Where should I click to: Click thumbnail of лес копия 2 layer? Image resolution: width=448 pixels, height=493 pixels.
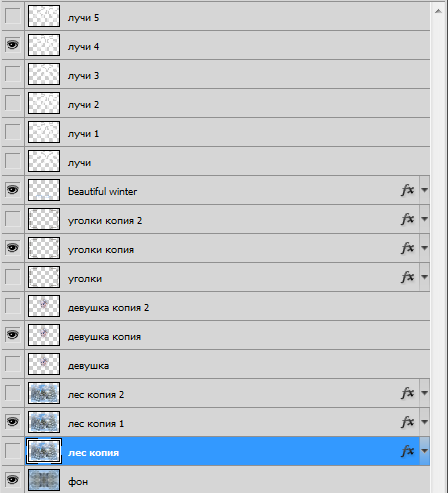tap(44, 393)
